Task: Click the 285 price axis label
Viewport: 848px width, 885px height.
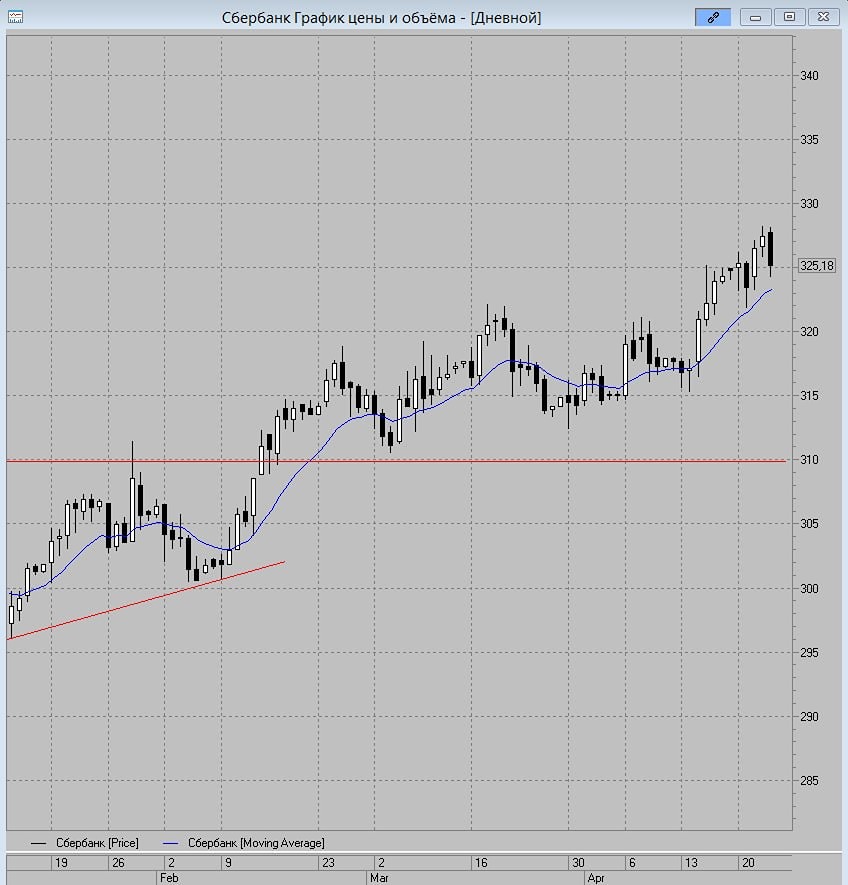Action: coord(809,781)
